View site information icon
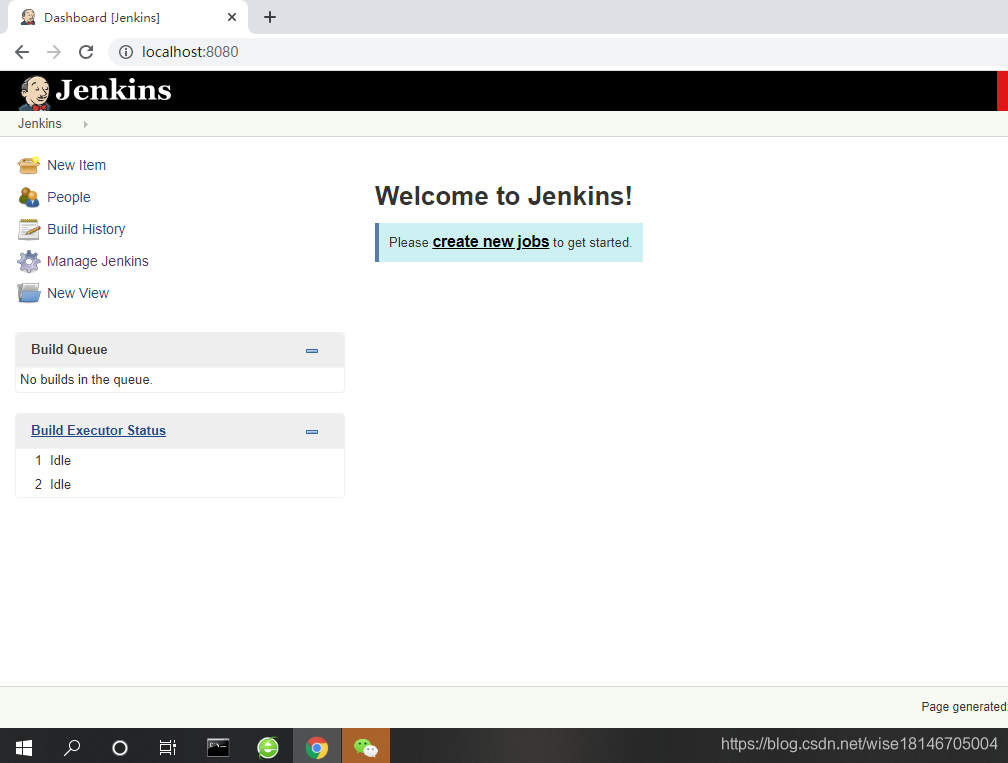The image size is (1008, 763). pos(126,52)
